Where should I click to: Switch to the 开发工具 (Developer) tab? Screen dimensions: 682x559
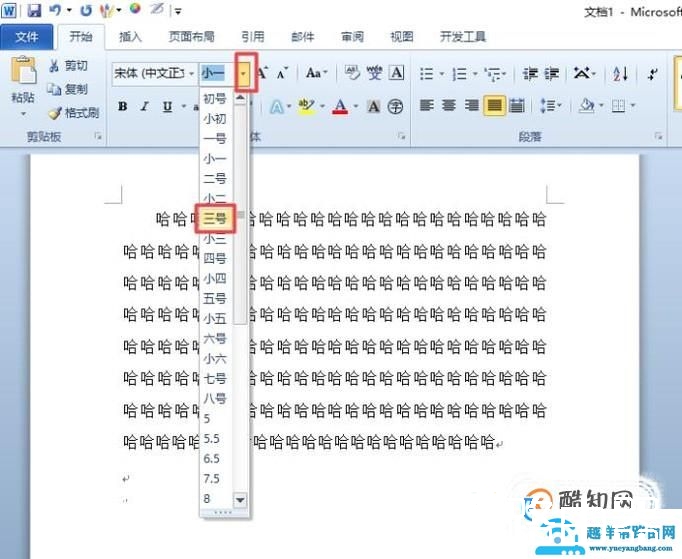tap(462, 37)
